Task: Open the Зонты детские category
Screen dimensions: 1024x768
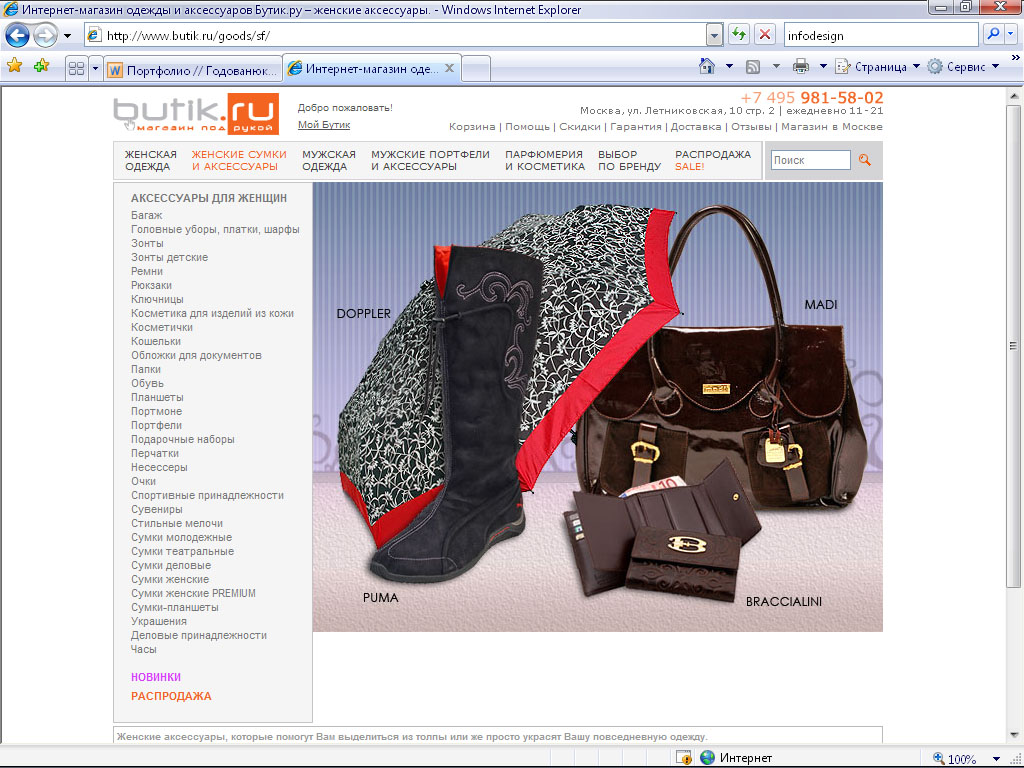Action: (170, 257)
